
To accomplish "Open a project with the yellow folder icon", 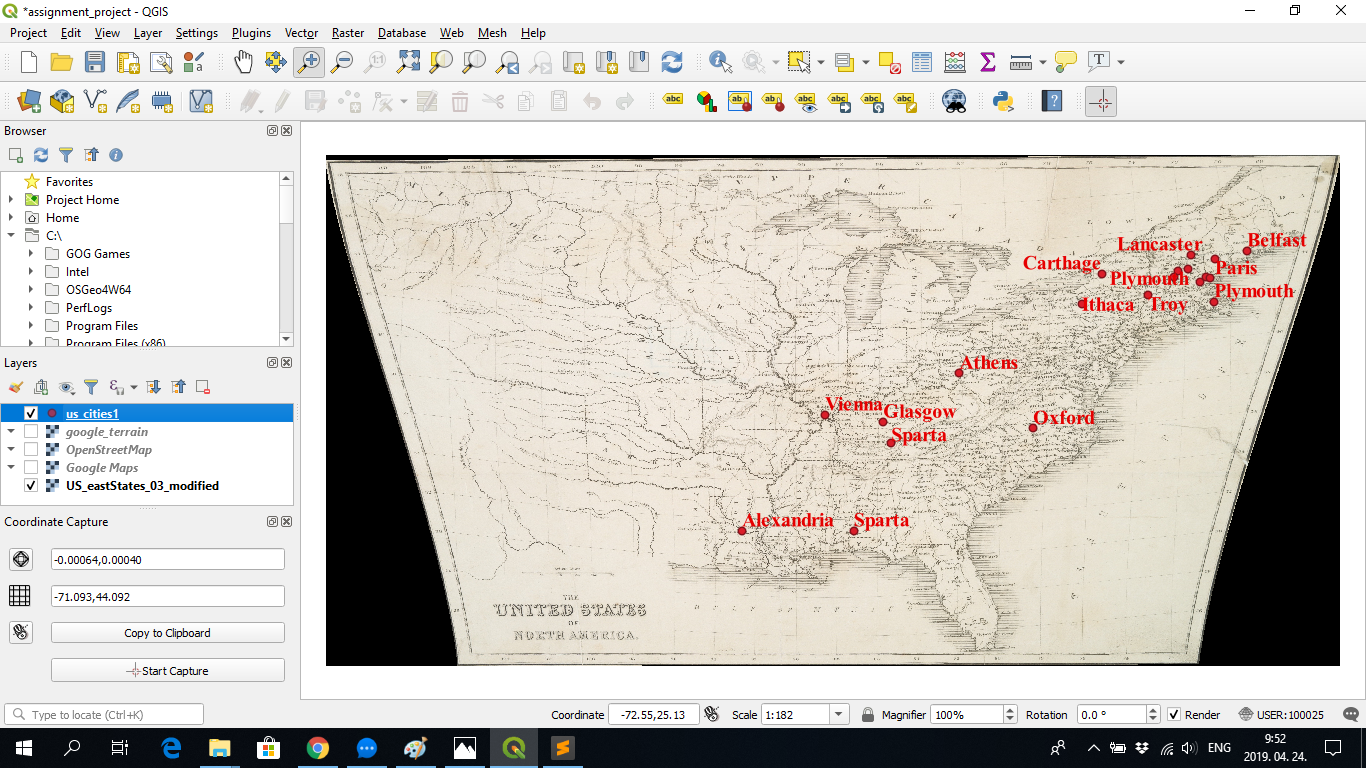I will 62,62.
